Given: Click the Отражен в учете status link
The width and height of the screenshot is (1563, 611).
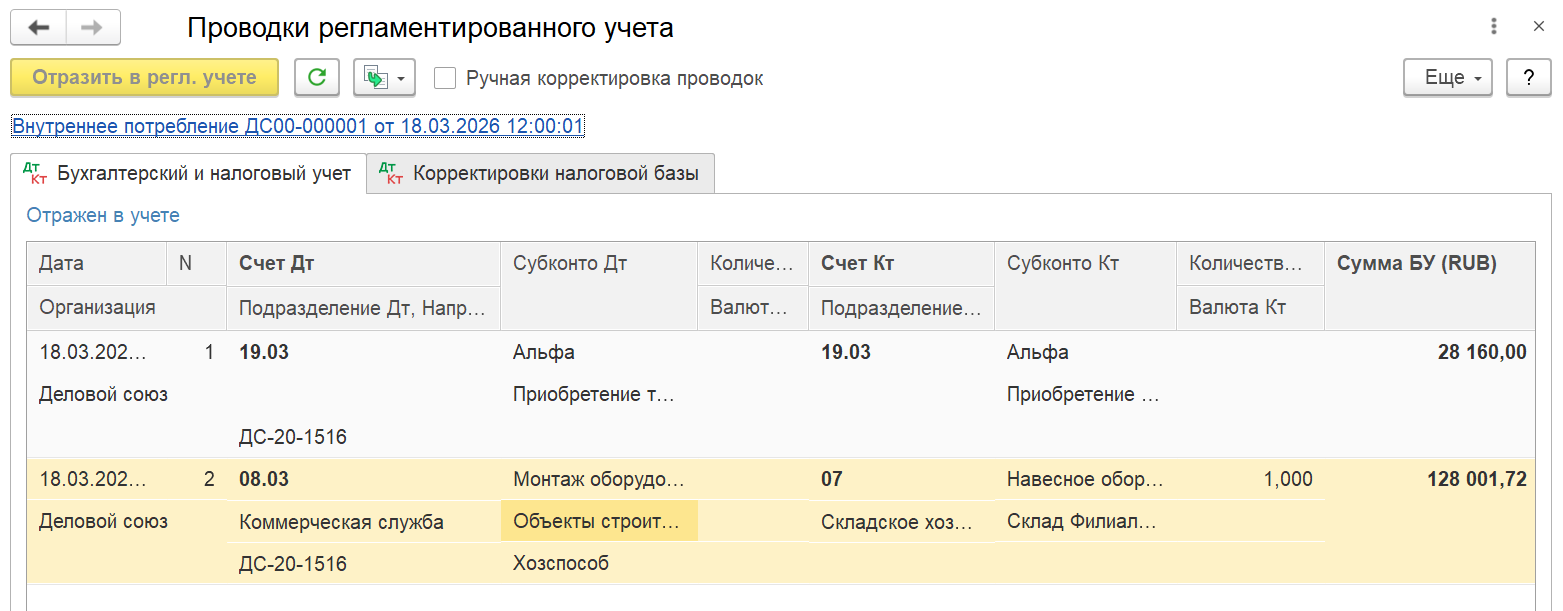Looking at the screenshot, I should (103, 215).
